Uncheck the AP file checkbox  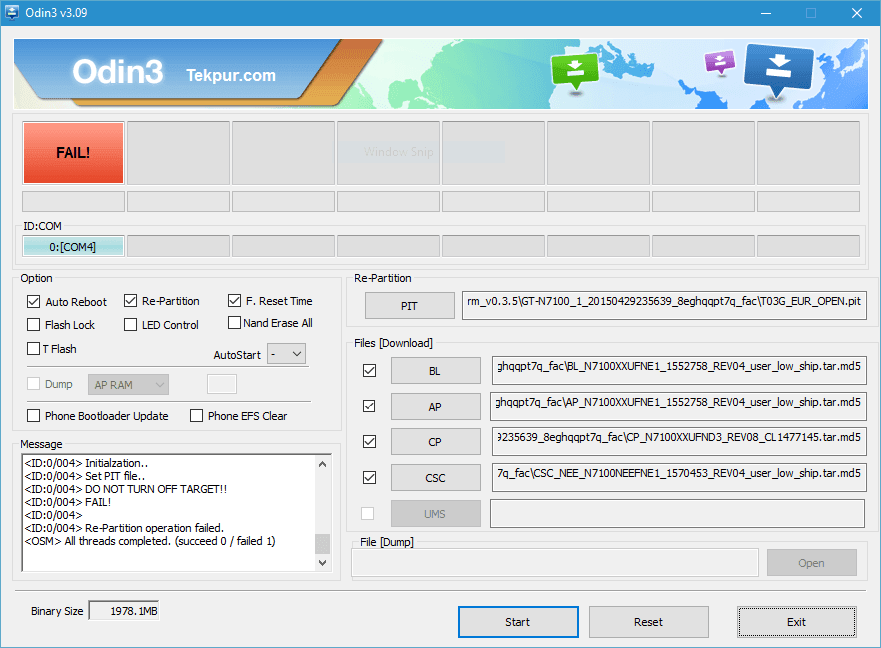tap(369, 406)
